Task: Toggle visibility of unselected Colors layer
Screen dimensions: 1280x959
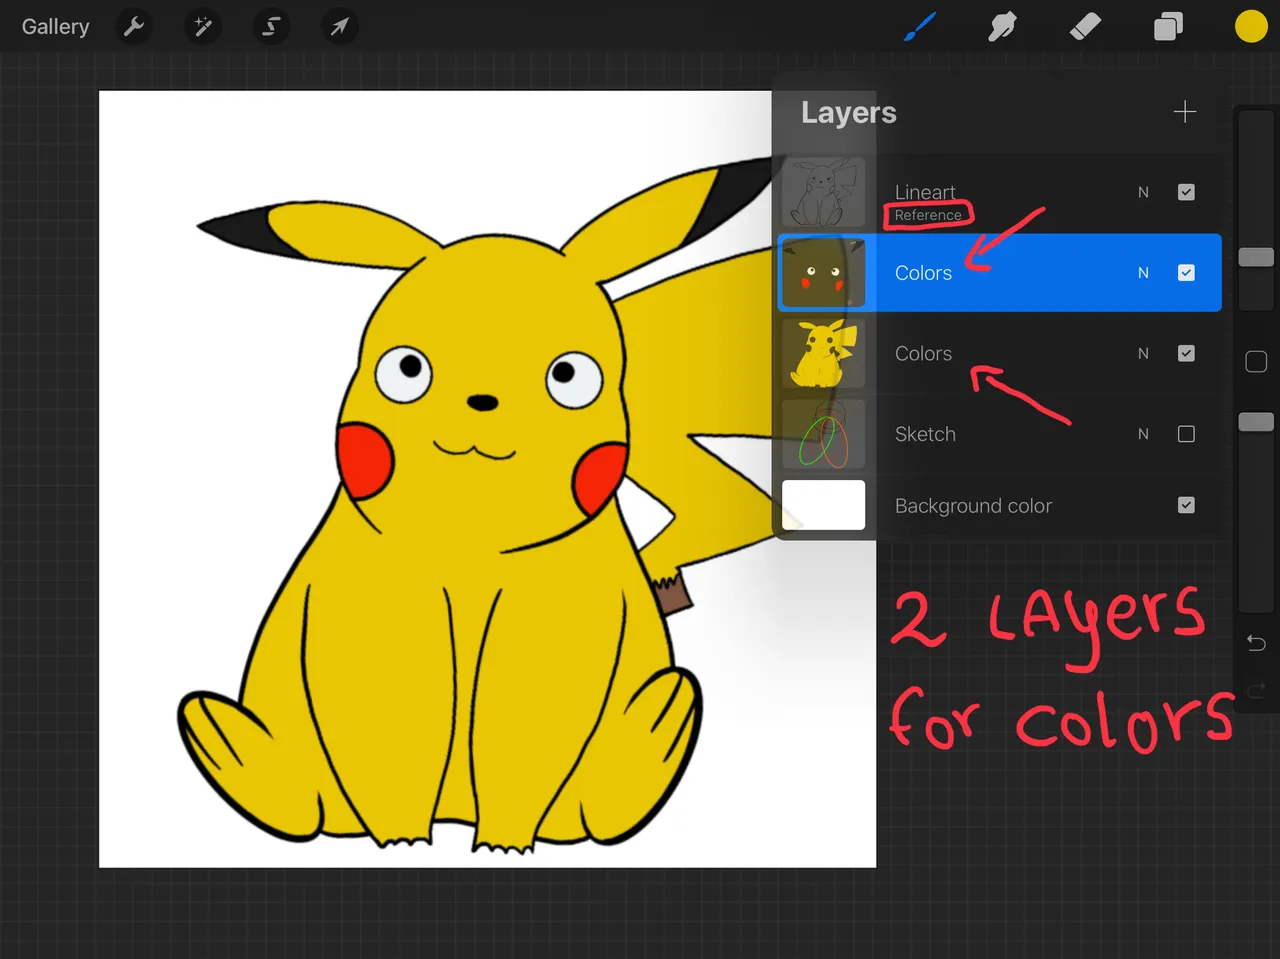Action: pos(1186,353)
